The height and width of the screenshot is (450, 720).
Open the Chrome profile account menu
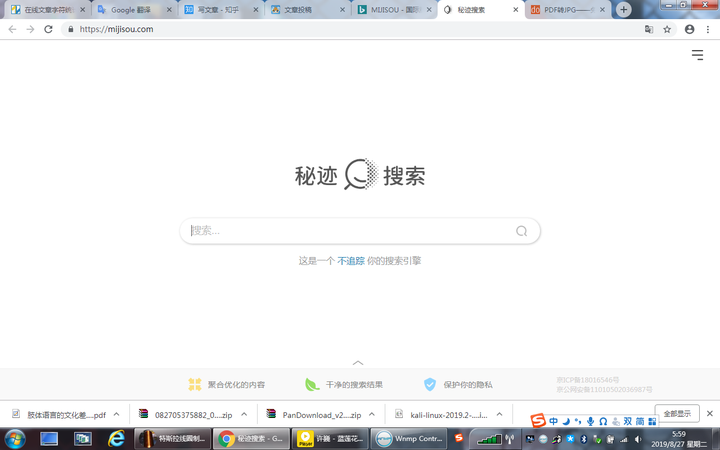point(689,29)
